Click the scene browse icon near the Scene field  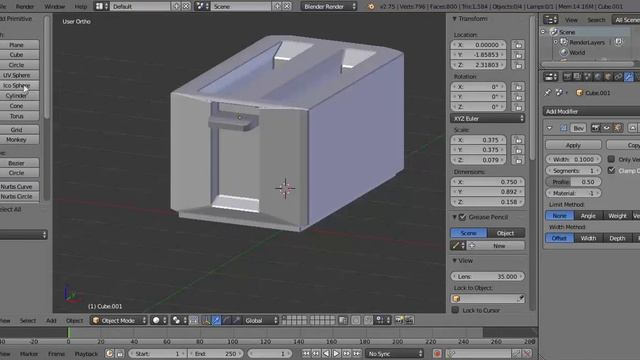tap(202, 6)
